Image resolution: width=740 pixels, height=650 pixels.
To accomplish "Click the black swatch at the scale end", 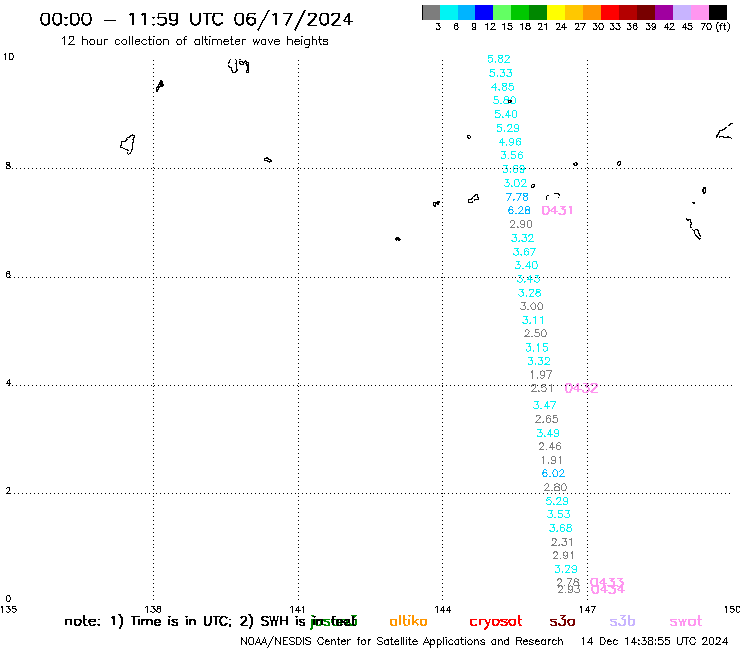I will 718,12.
